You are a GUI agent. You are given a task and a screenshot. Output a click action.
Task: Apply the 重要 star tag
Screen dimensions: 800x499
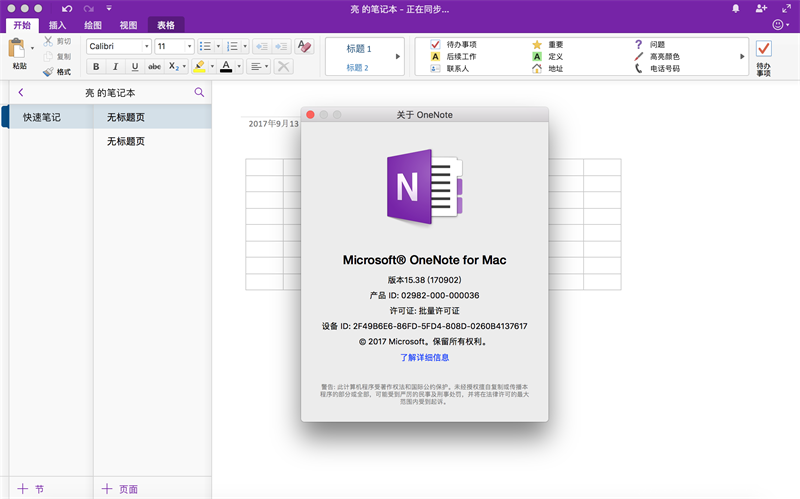click(x=548, y=44)
